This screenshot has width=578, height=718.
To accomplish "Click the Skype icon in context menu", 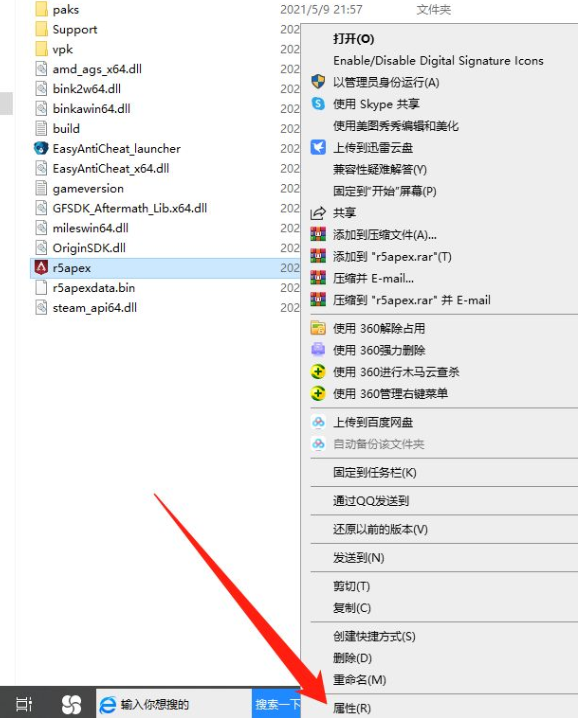I will pyautogui.click(x=318, y=104).
